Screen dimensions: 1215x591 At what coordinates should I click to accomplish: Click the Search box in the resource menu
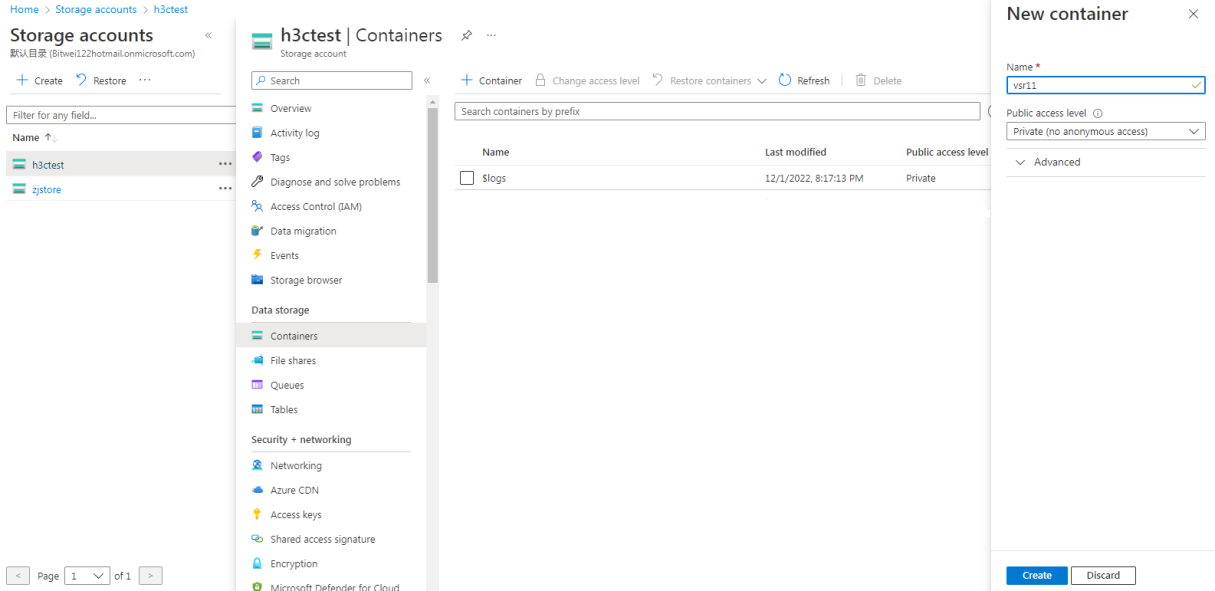[x=332, y=81]
